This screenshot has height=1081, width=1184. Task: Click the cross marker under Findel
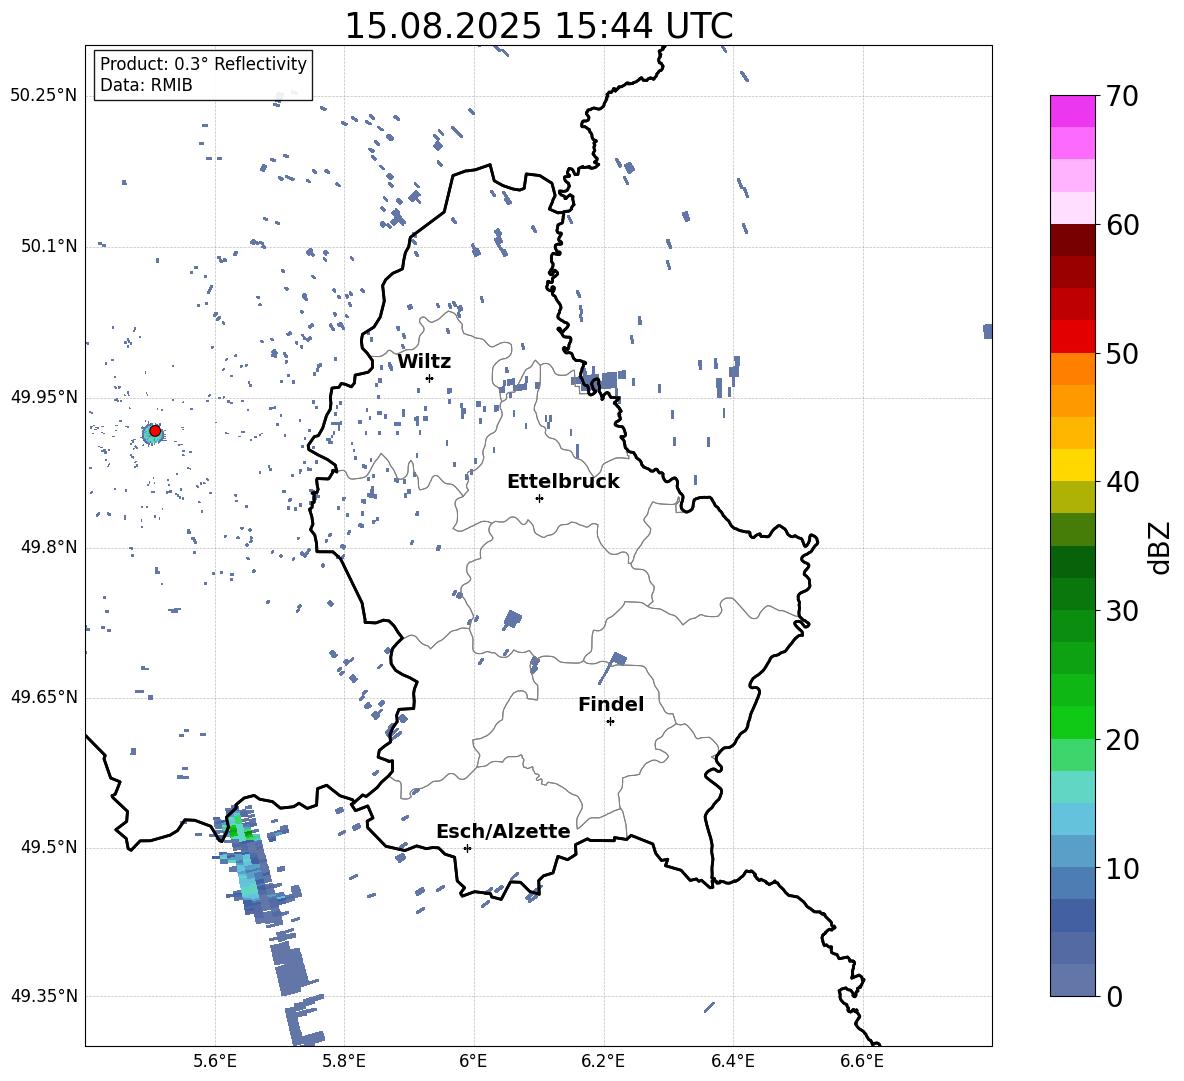[x=610, y=722]
